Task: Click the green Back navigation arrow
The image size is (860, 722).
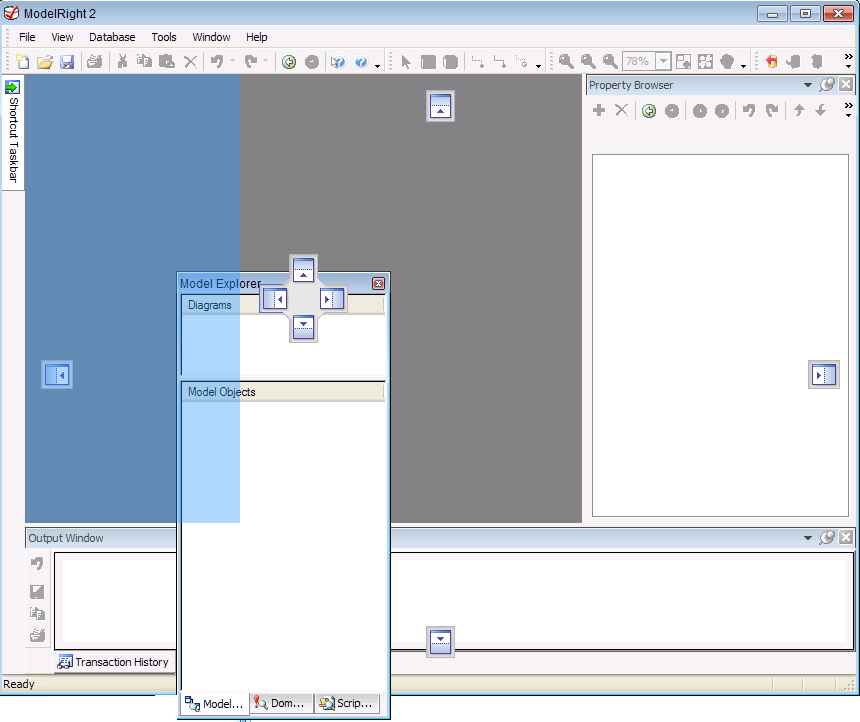Action: (x=289, y=61)
